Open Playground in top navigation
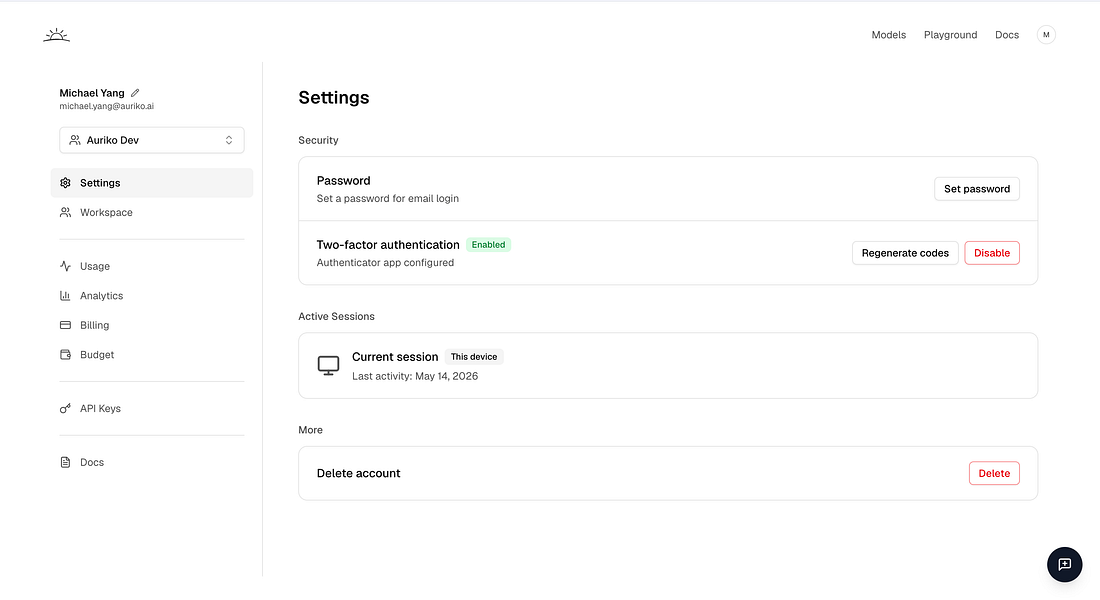 coord(950,35)
